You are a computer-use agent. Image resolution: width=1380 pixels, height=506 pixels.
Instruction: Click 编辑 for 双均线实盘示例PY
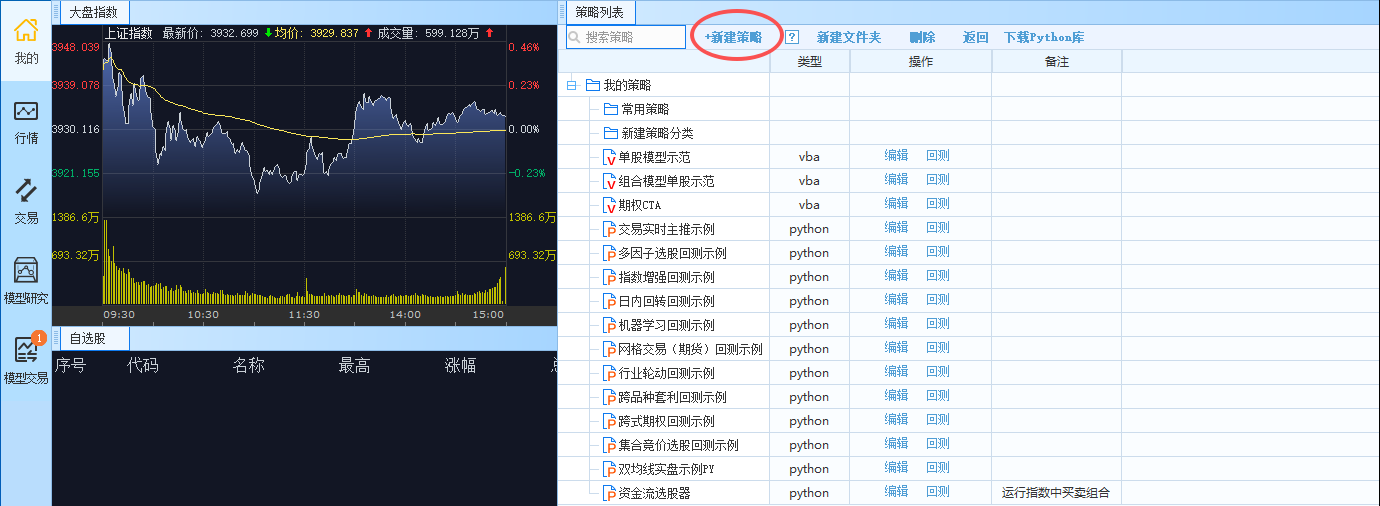896,467
